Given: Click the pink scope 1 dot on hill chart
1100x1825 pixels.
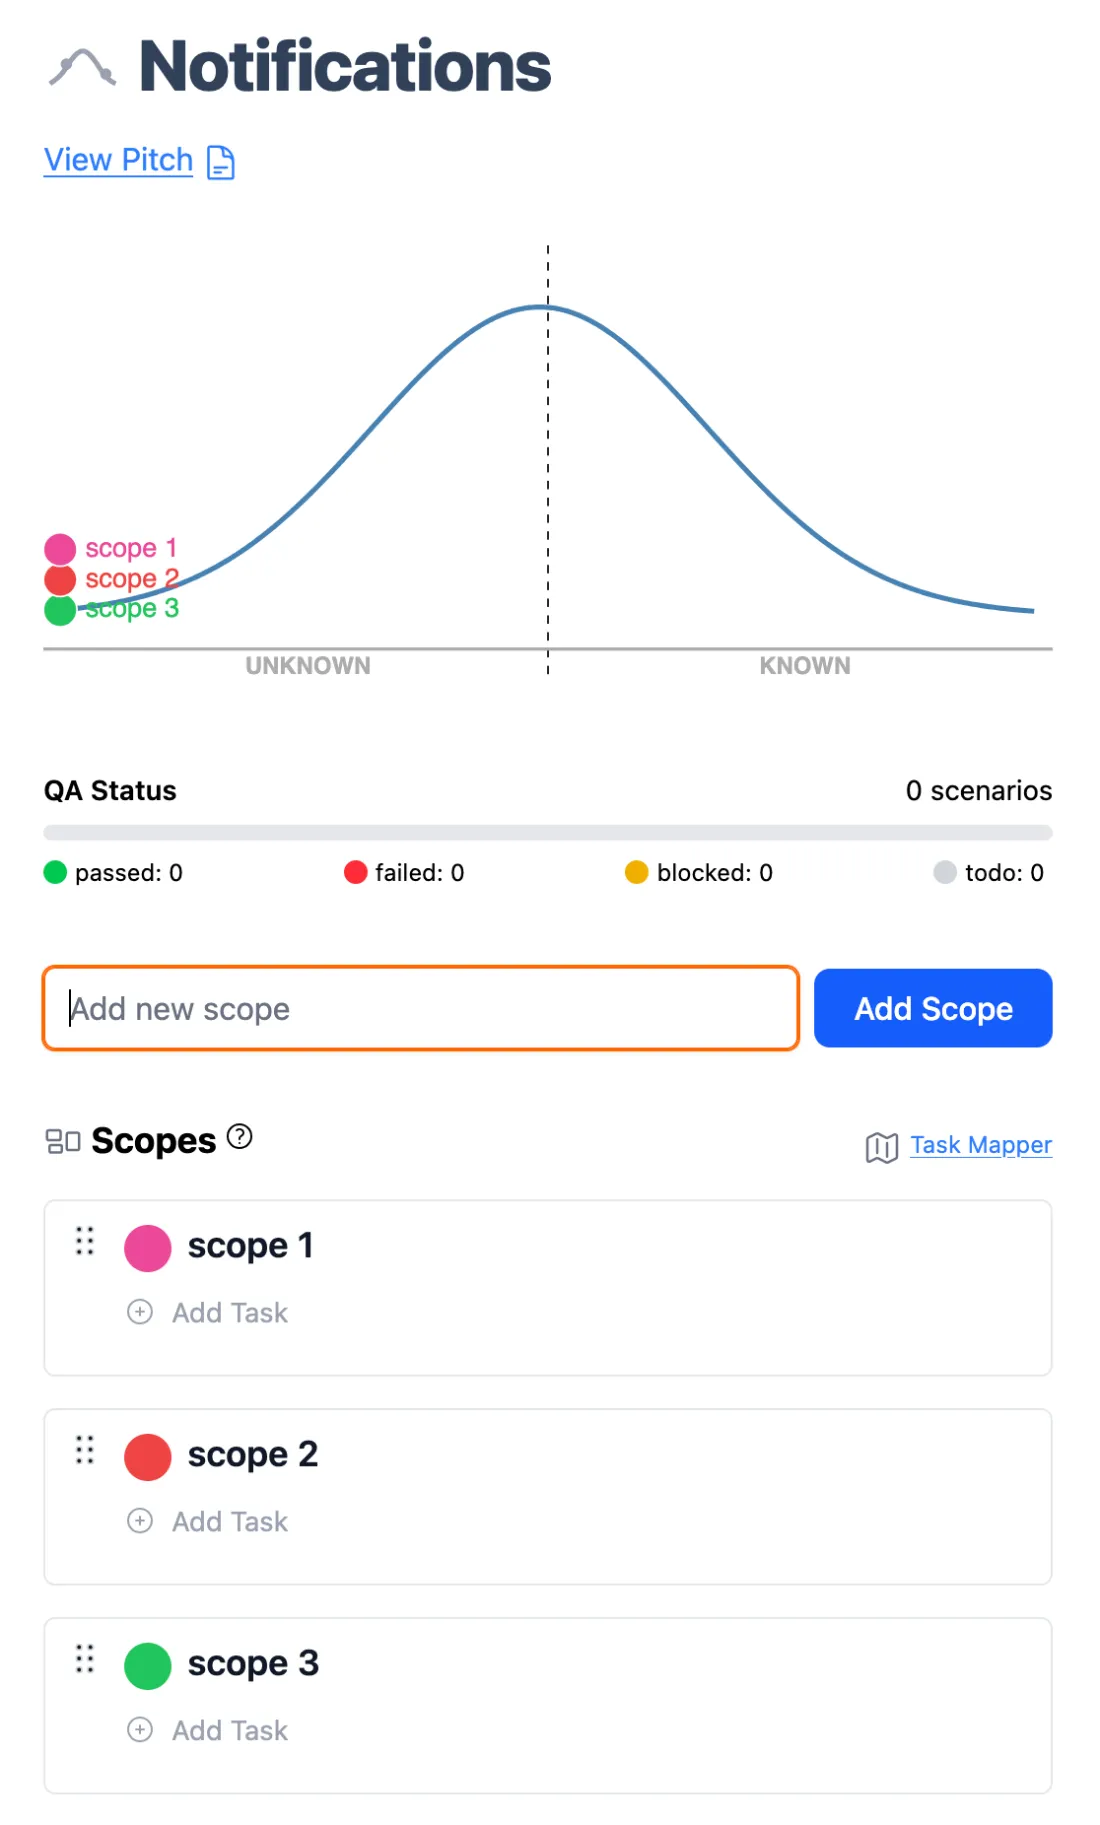Looking at the screenshot, I should point(60,549).
